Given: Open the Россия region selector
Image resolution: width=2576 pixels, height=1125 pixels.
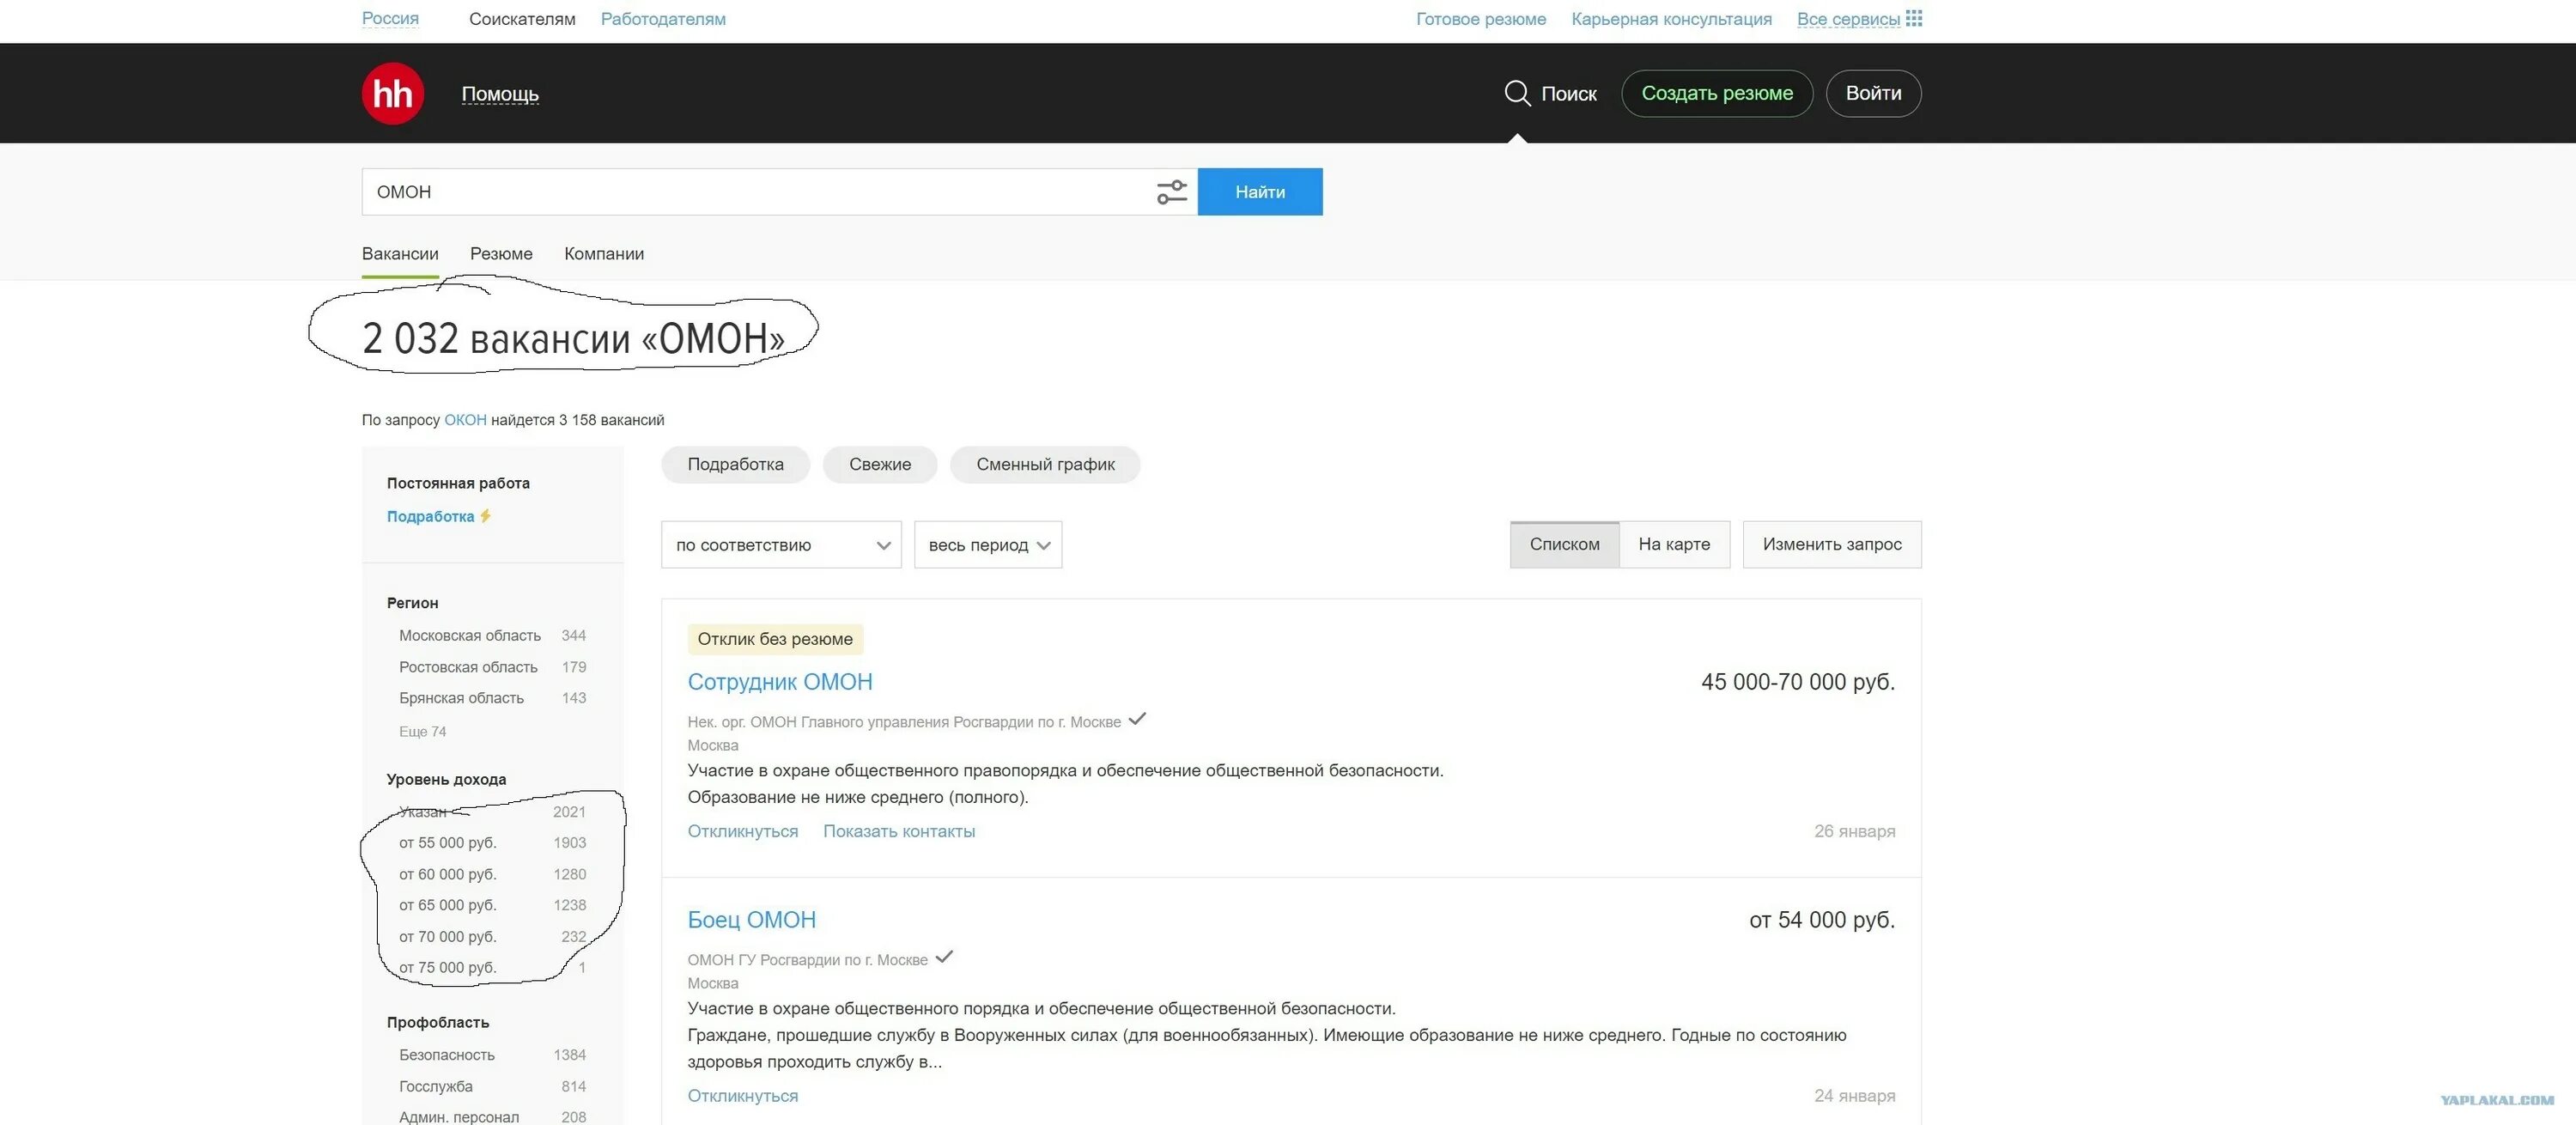Looking at the screenshot, I should (x=390, y=18).
